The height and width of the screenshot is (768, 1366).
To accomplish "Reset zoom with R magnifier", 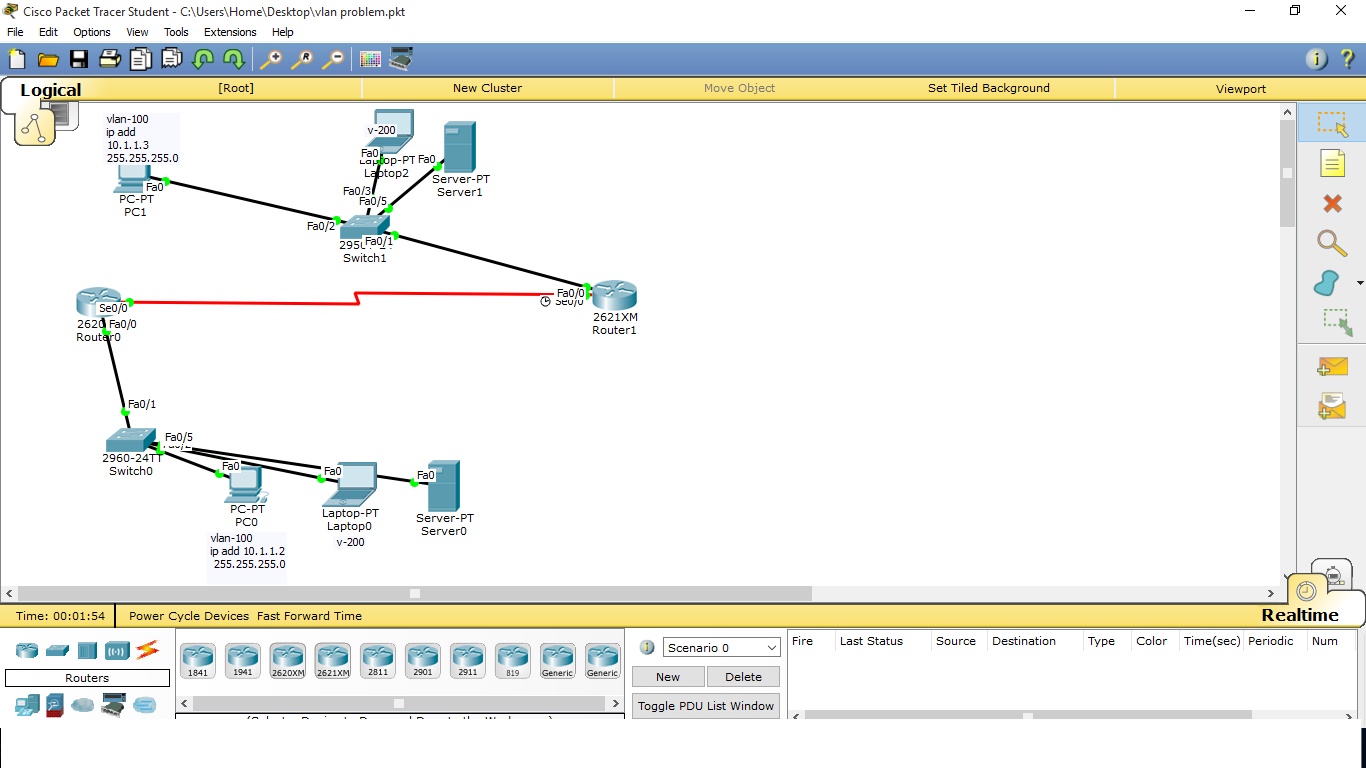I will pos(302,59).
